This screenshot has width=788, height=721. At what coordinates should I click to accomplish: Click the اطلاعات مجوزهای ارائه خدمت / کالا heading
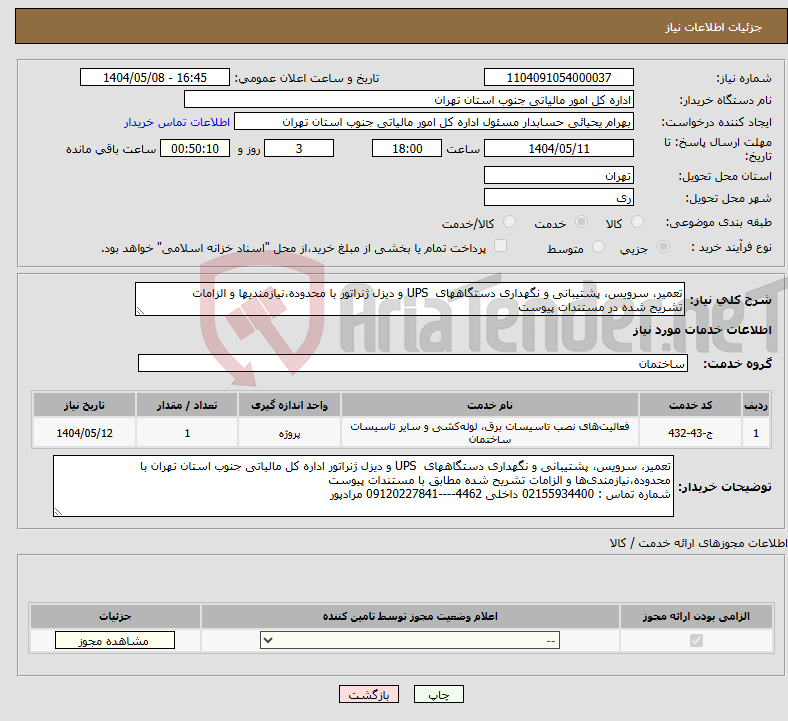pyautogui.click(x=698, y=543)
